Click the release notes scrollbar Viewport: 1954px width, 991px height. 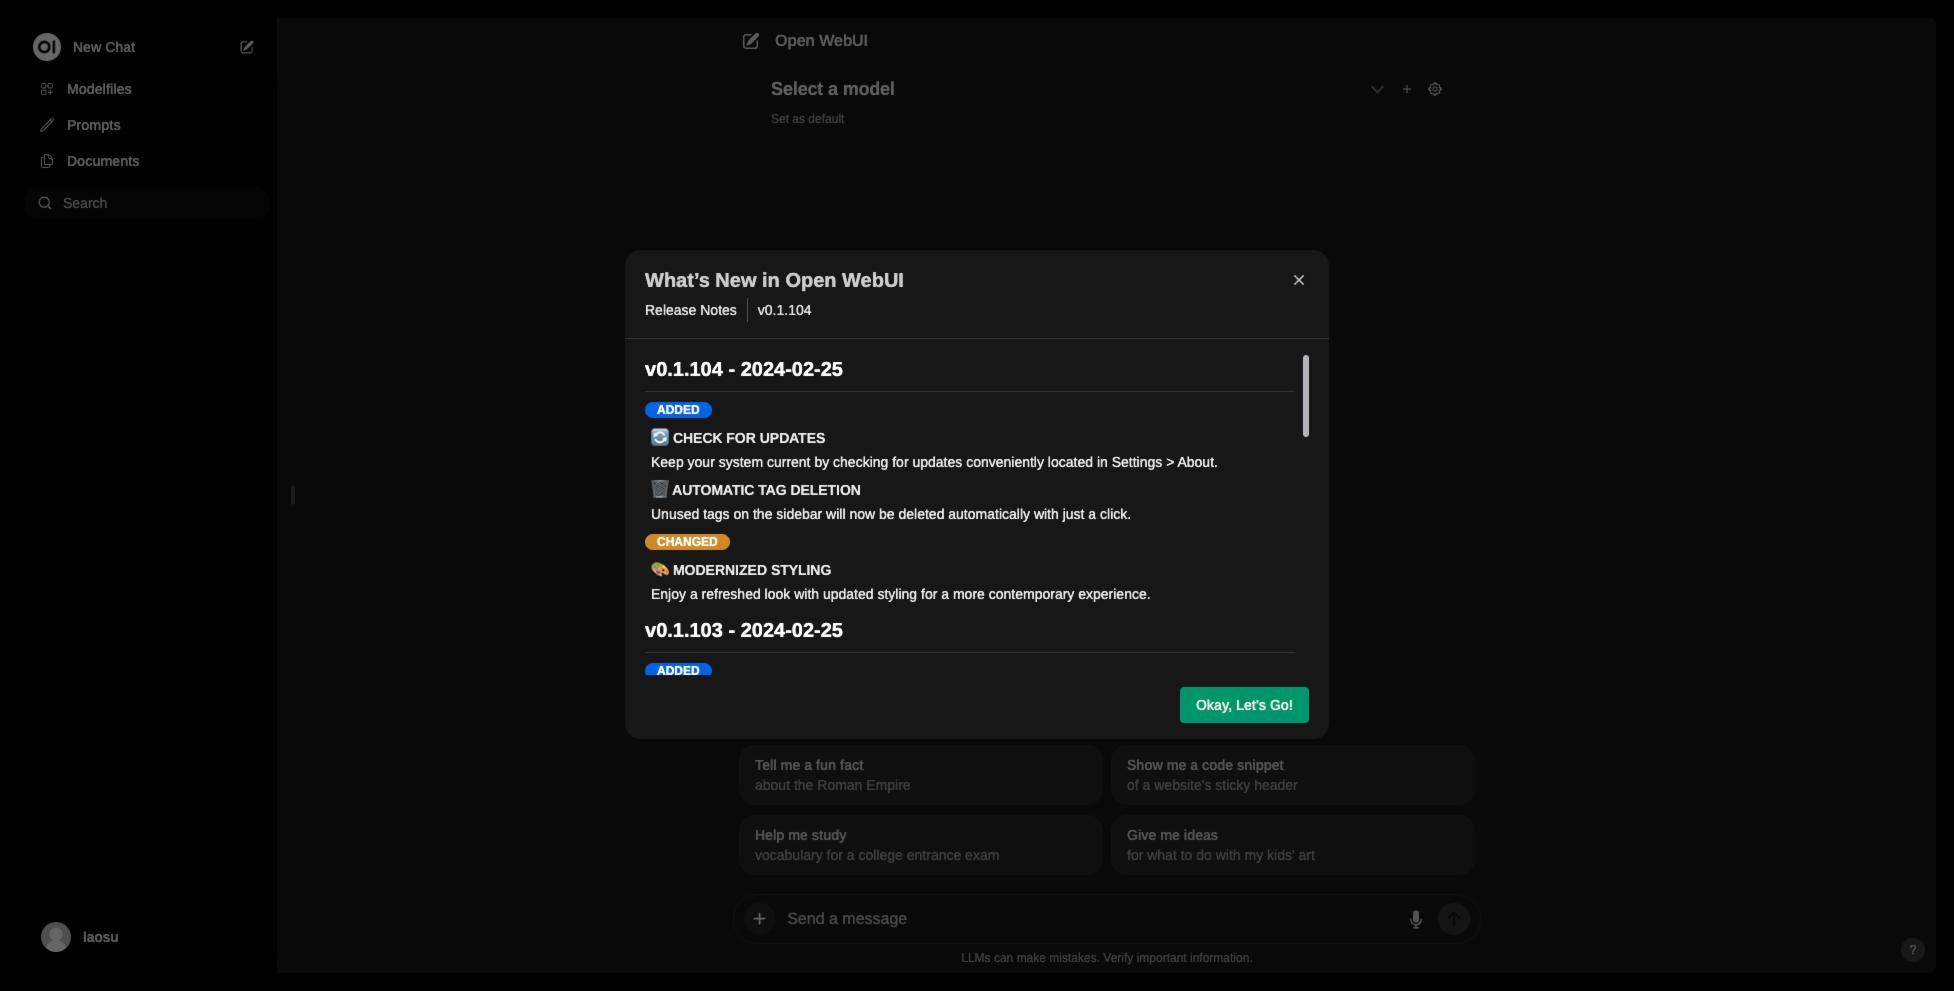click(1305, 396)
